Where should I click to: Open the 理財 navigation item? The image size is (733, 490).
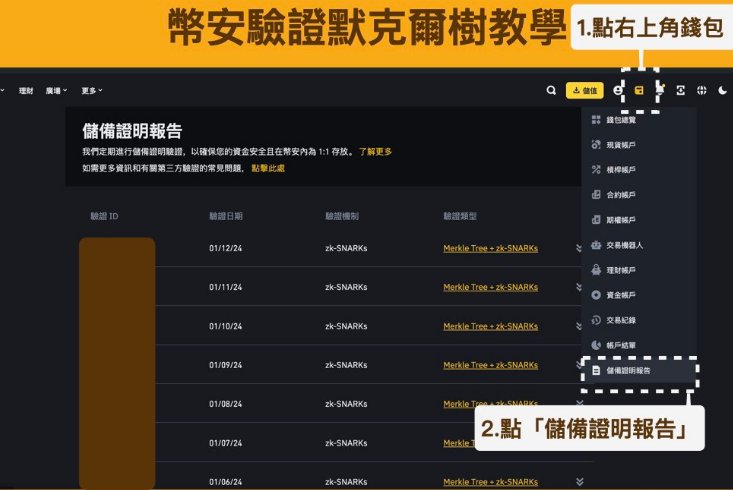[x=26, y=91]
